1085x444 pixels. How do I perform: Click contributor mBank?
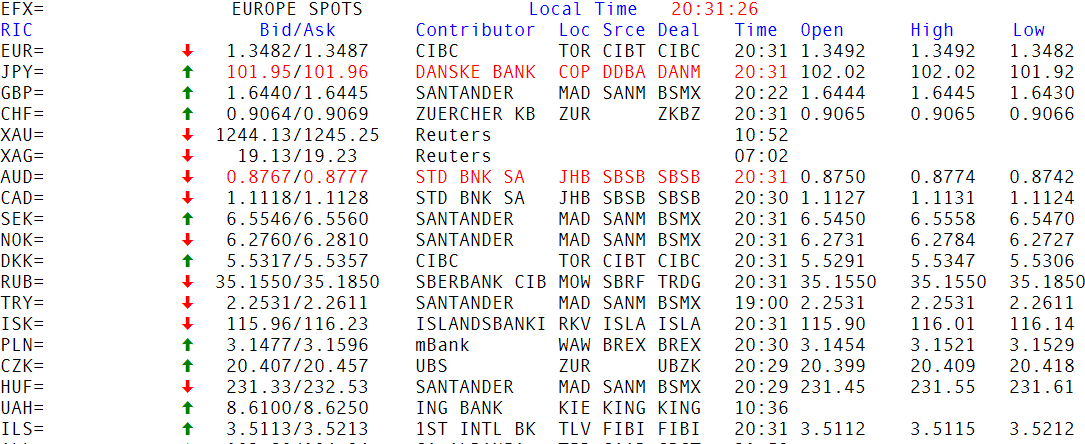coord(443,345)
